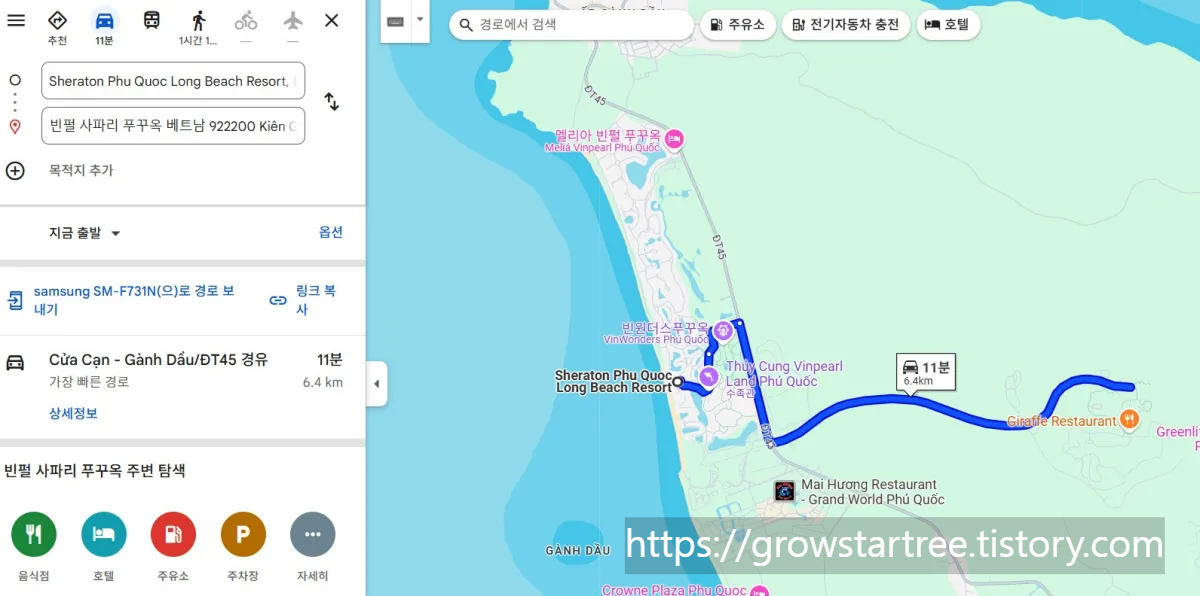Click the Sheraton Phu Quoc Long Beach Resort label
1200x596 pixels.
click(613, 382)
